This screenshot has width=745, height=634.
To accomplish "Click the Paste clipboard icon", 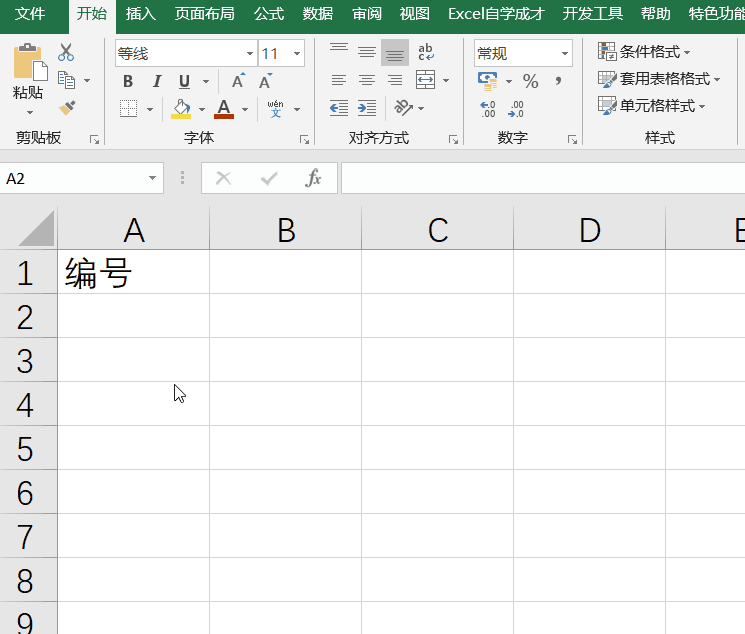I will (30, 62).
